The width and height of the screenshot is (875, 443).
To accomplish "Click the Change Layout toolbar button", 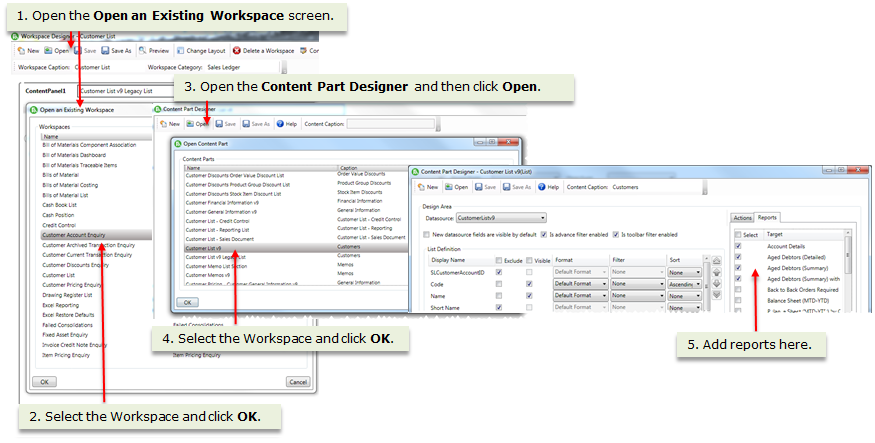I will click(x=202, y=50).
